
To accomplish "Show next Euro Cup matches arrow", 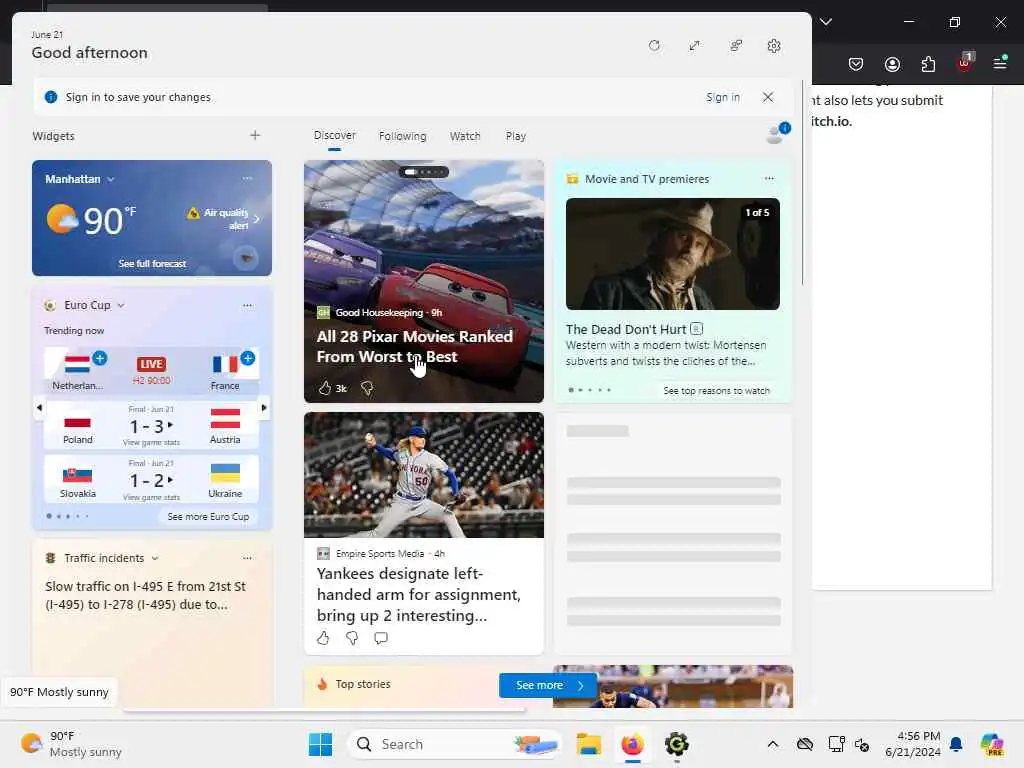I will point(264,408).
